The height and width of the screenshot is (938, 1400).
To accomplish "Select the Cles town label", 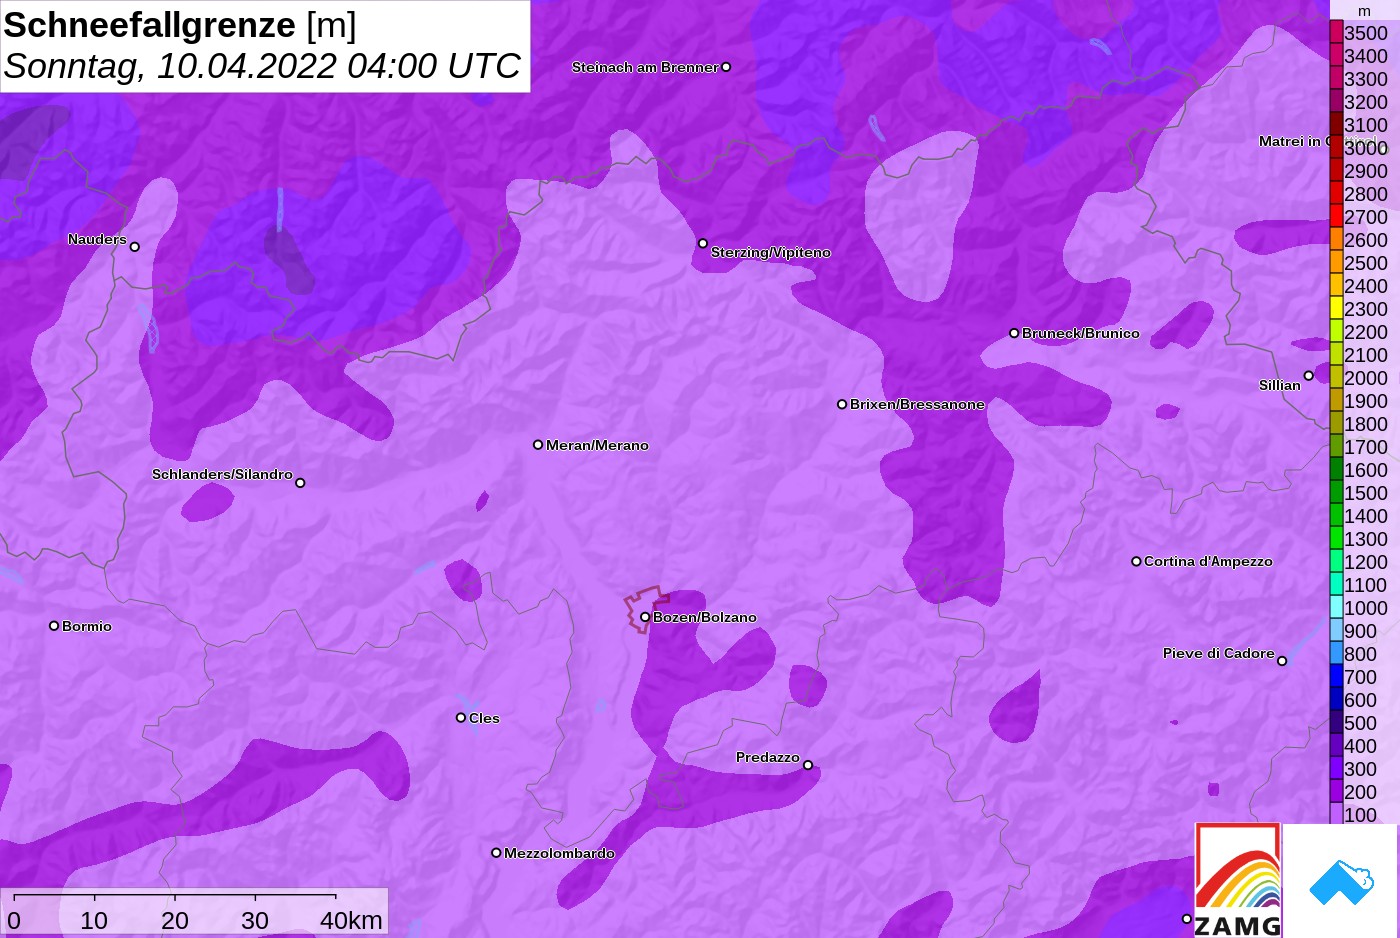I will pos(484,718).
